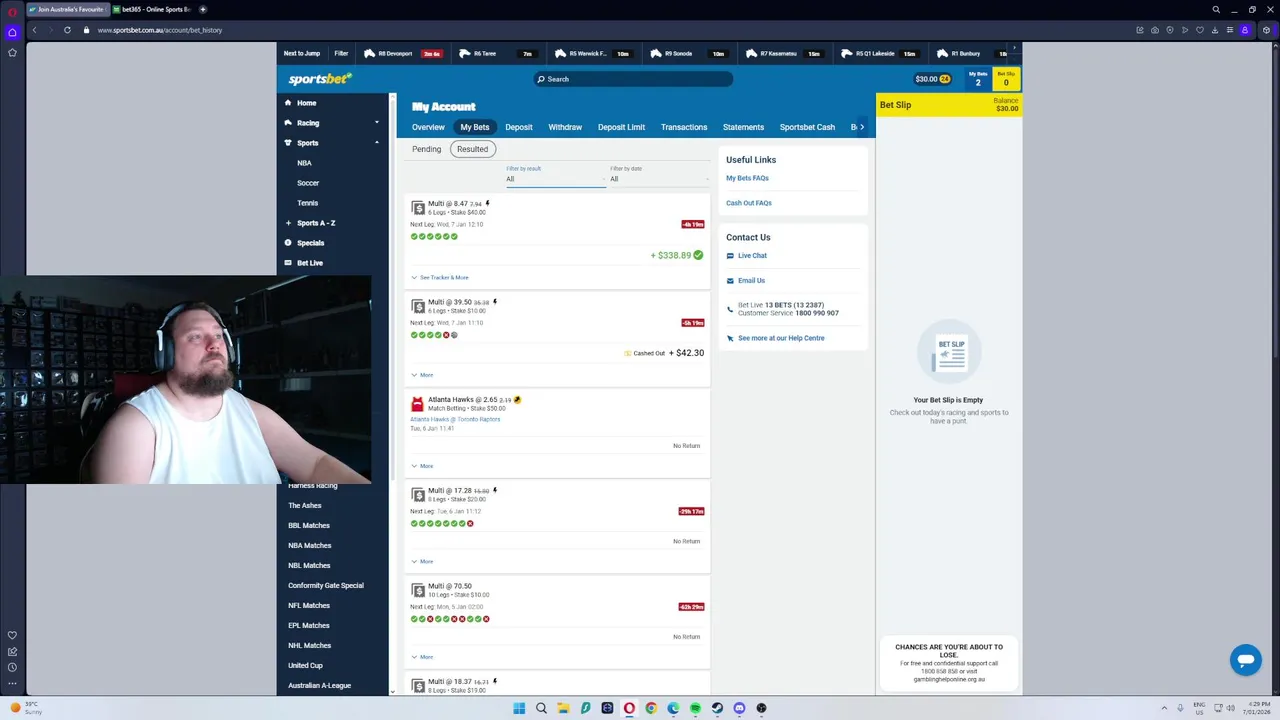Viewport: 1280px width, 720px height.
Task: Click the $30.00 balance badge in header
Action: pyautogui.click(x=932, y=79)
